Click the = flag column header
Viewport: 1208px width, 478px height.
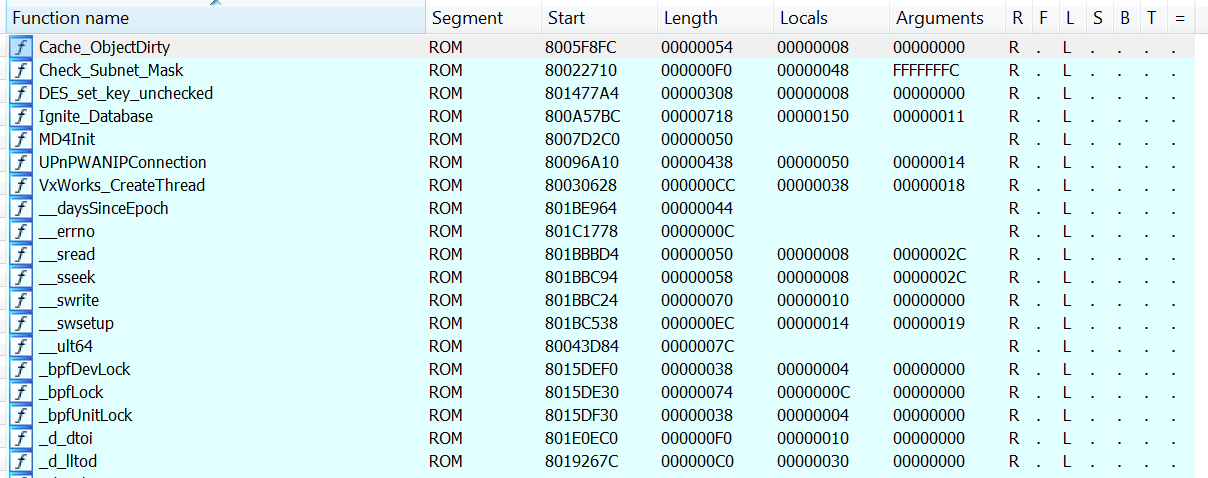click(x=1179, y=18)
